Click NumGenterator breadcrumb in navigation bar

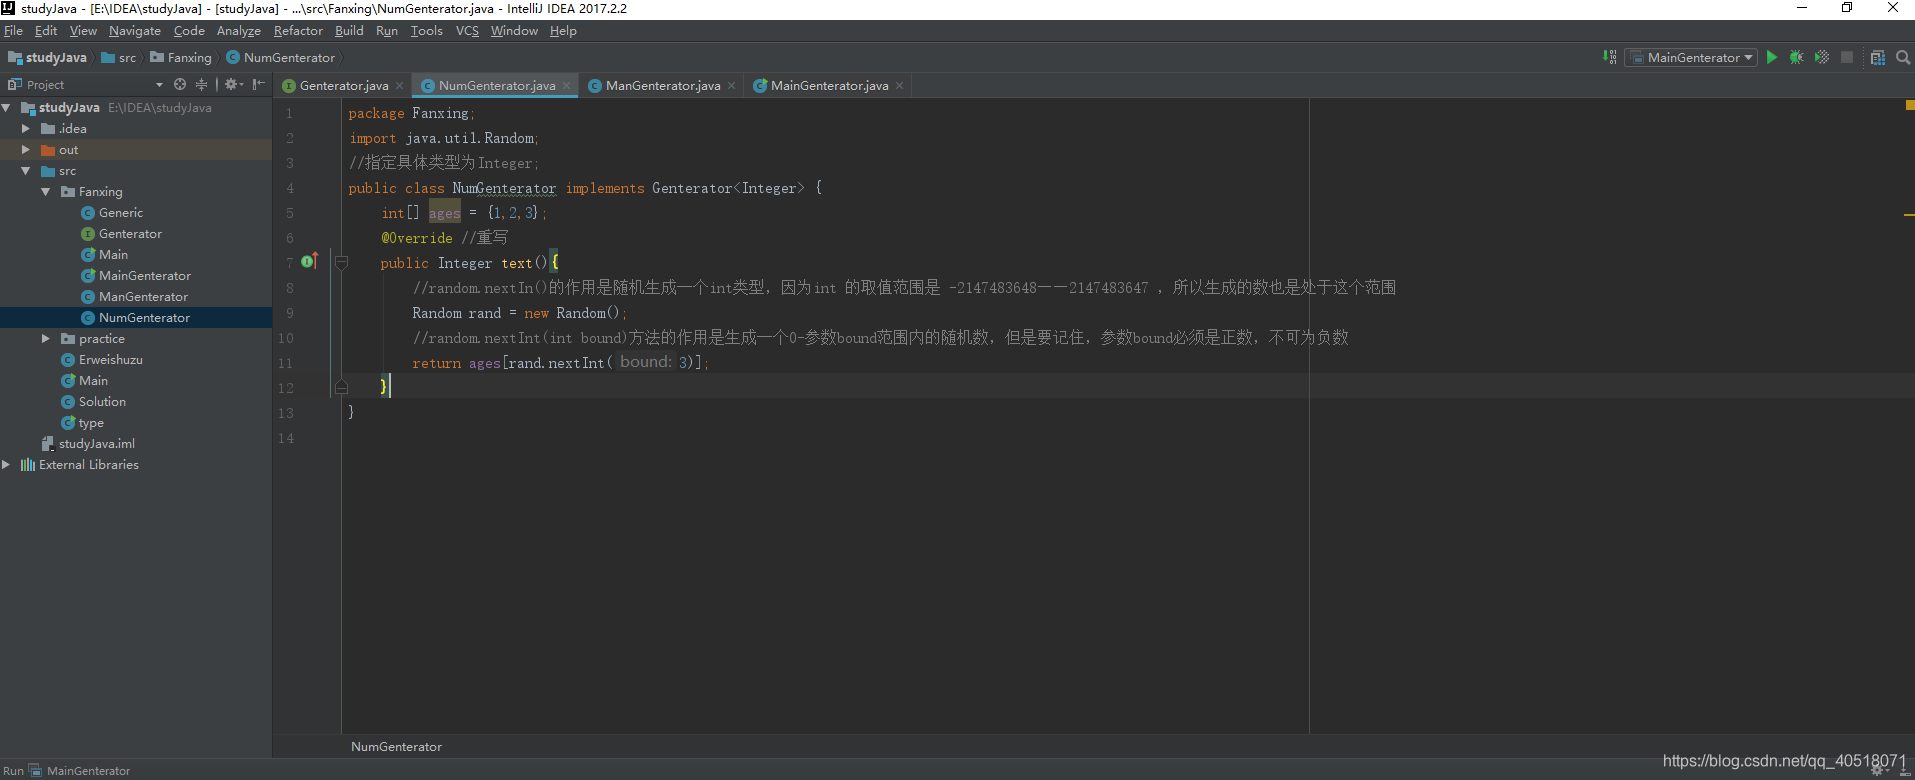[281, 58]
